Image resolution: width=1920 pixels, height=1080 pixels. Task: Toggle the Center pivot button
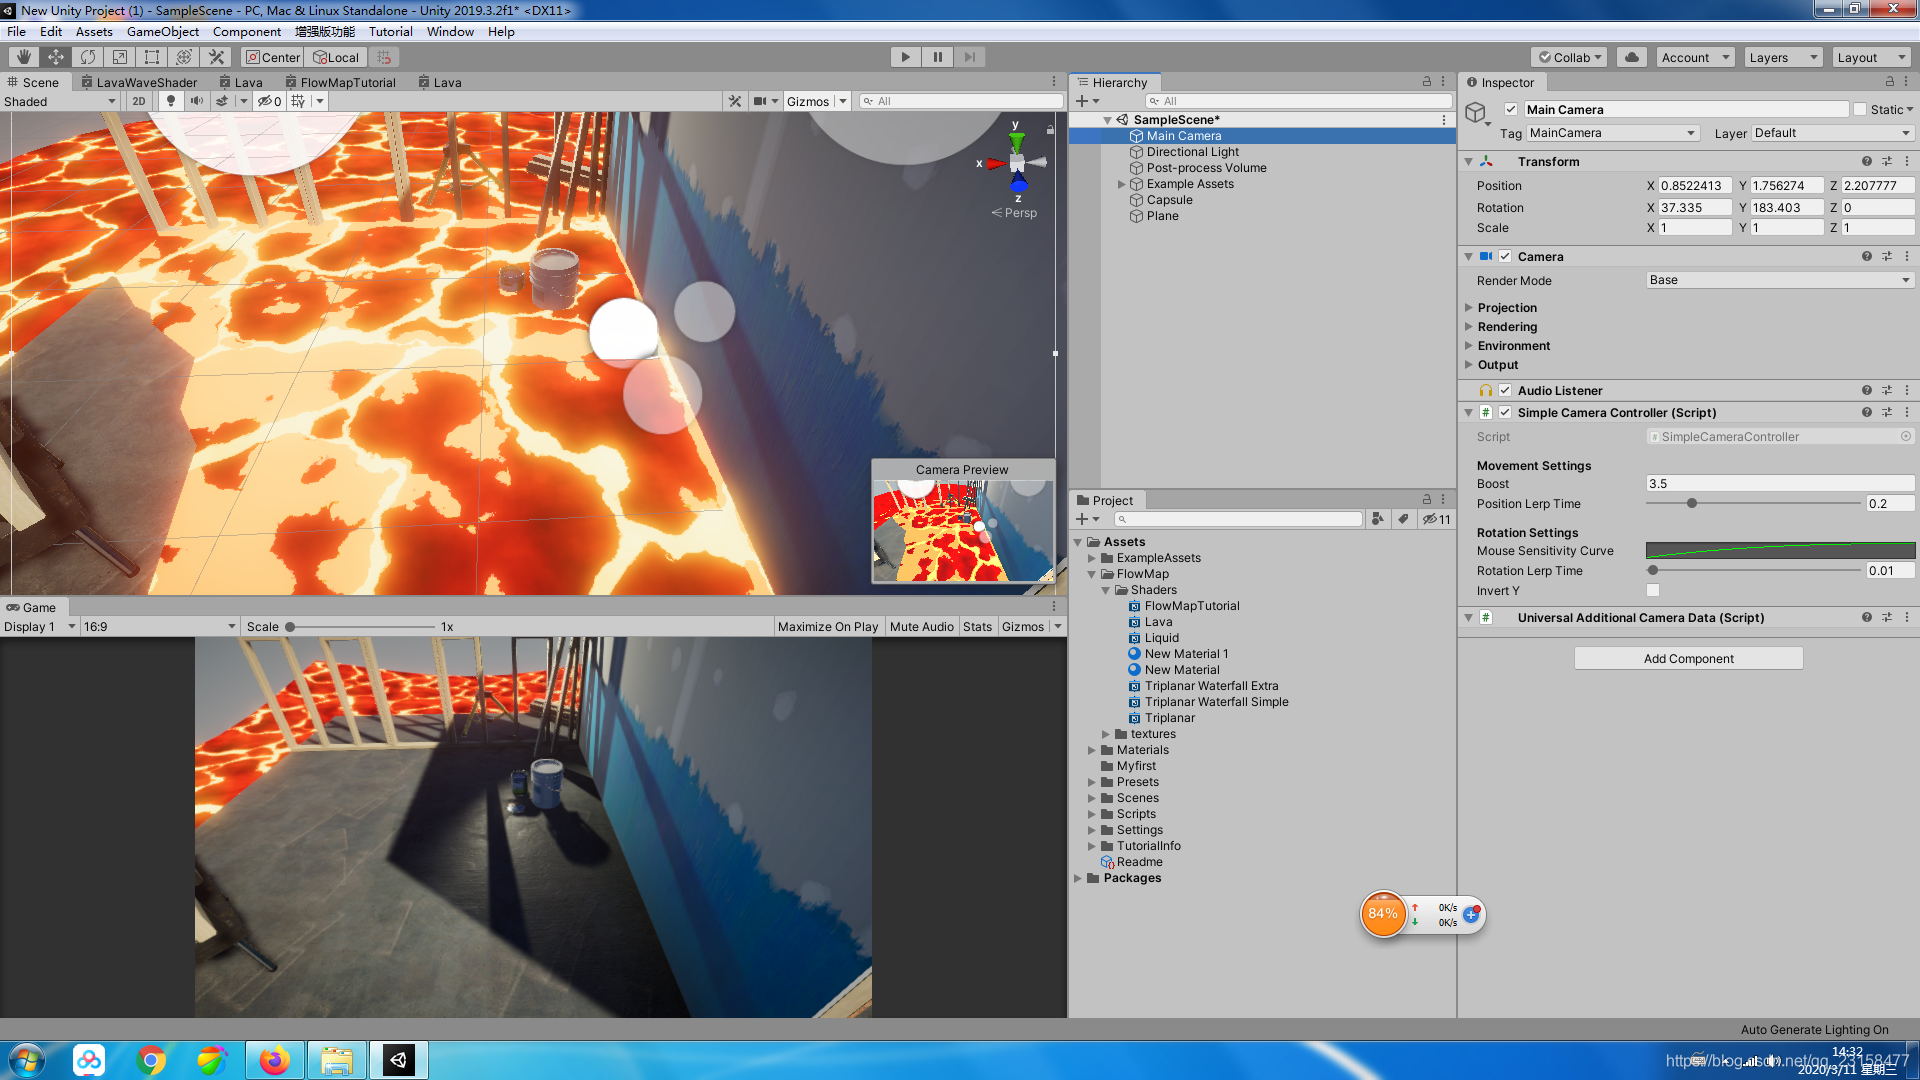click(273, 57)
